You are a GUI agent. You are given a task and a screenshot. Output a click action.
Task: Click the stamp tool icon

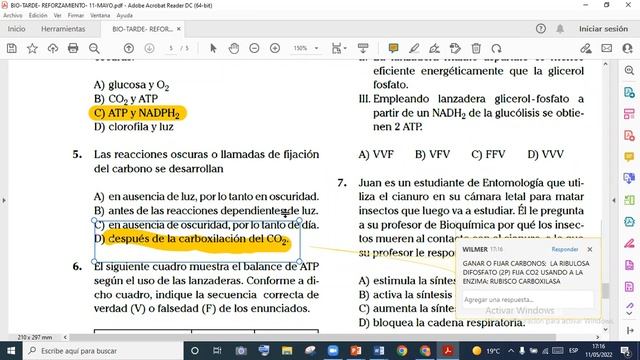coord(455,48)
